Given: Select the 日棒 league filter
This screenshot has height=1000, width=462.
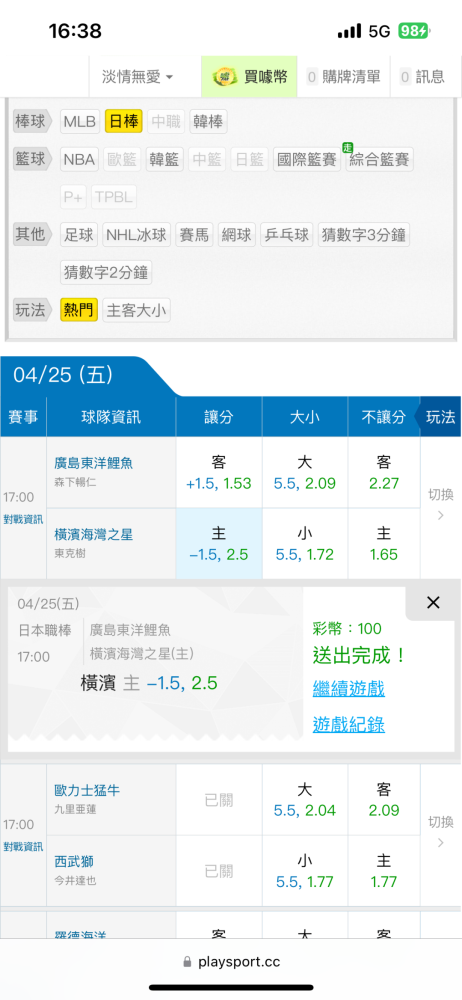Looking at the screenshot, I should pos(124,122).
